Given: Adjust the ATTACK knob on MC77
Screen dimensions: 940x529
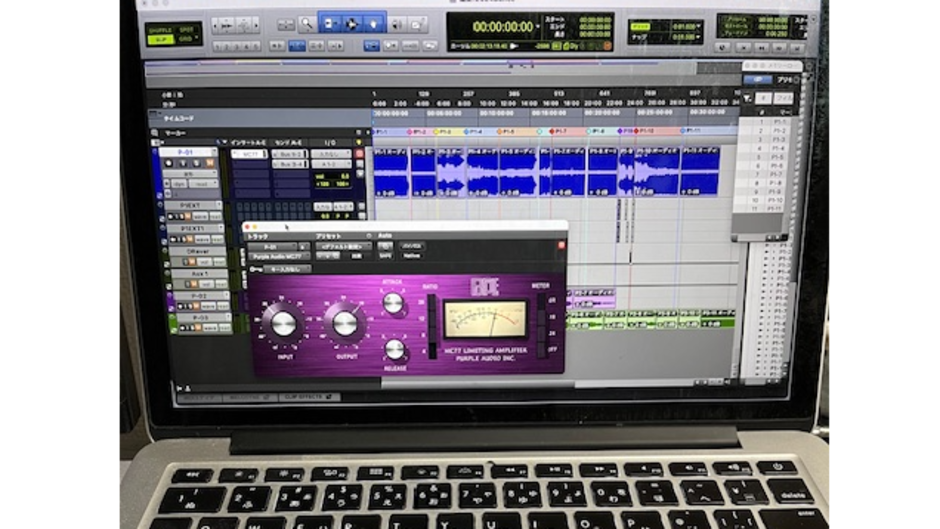Looking at the screenshot, I should click(393, 303).
